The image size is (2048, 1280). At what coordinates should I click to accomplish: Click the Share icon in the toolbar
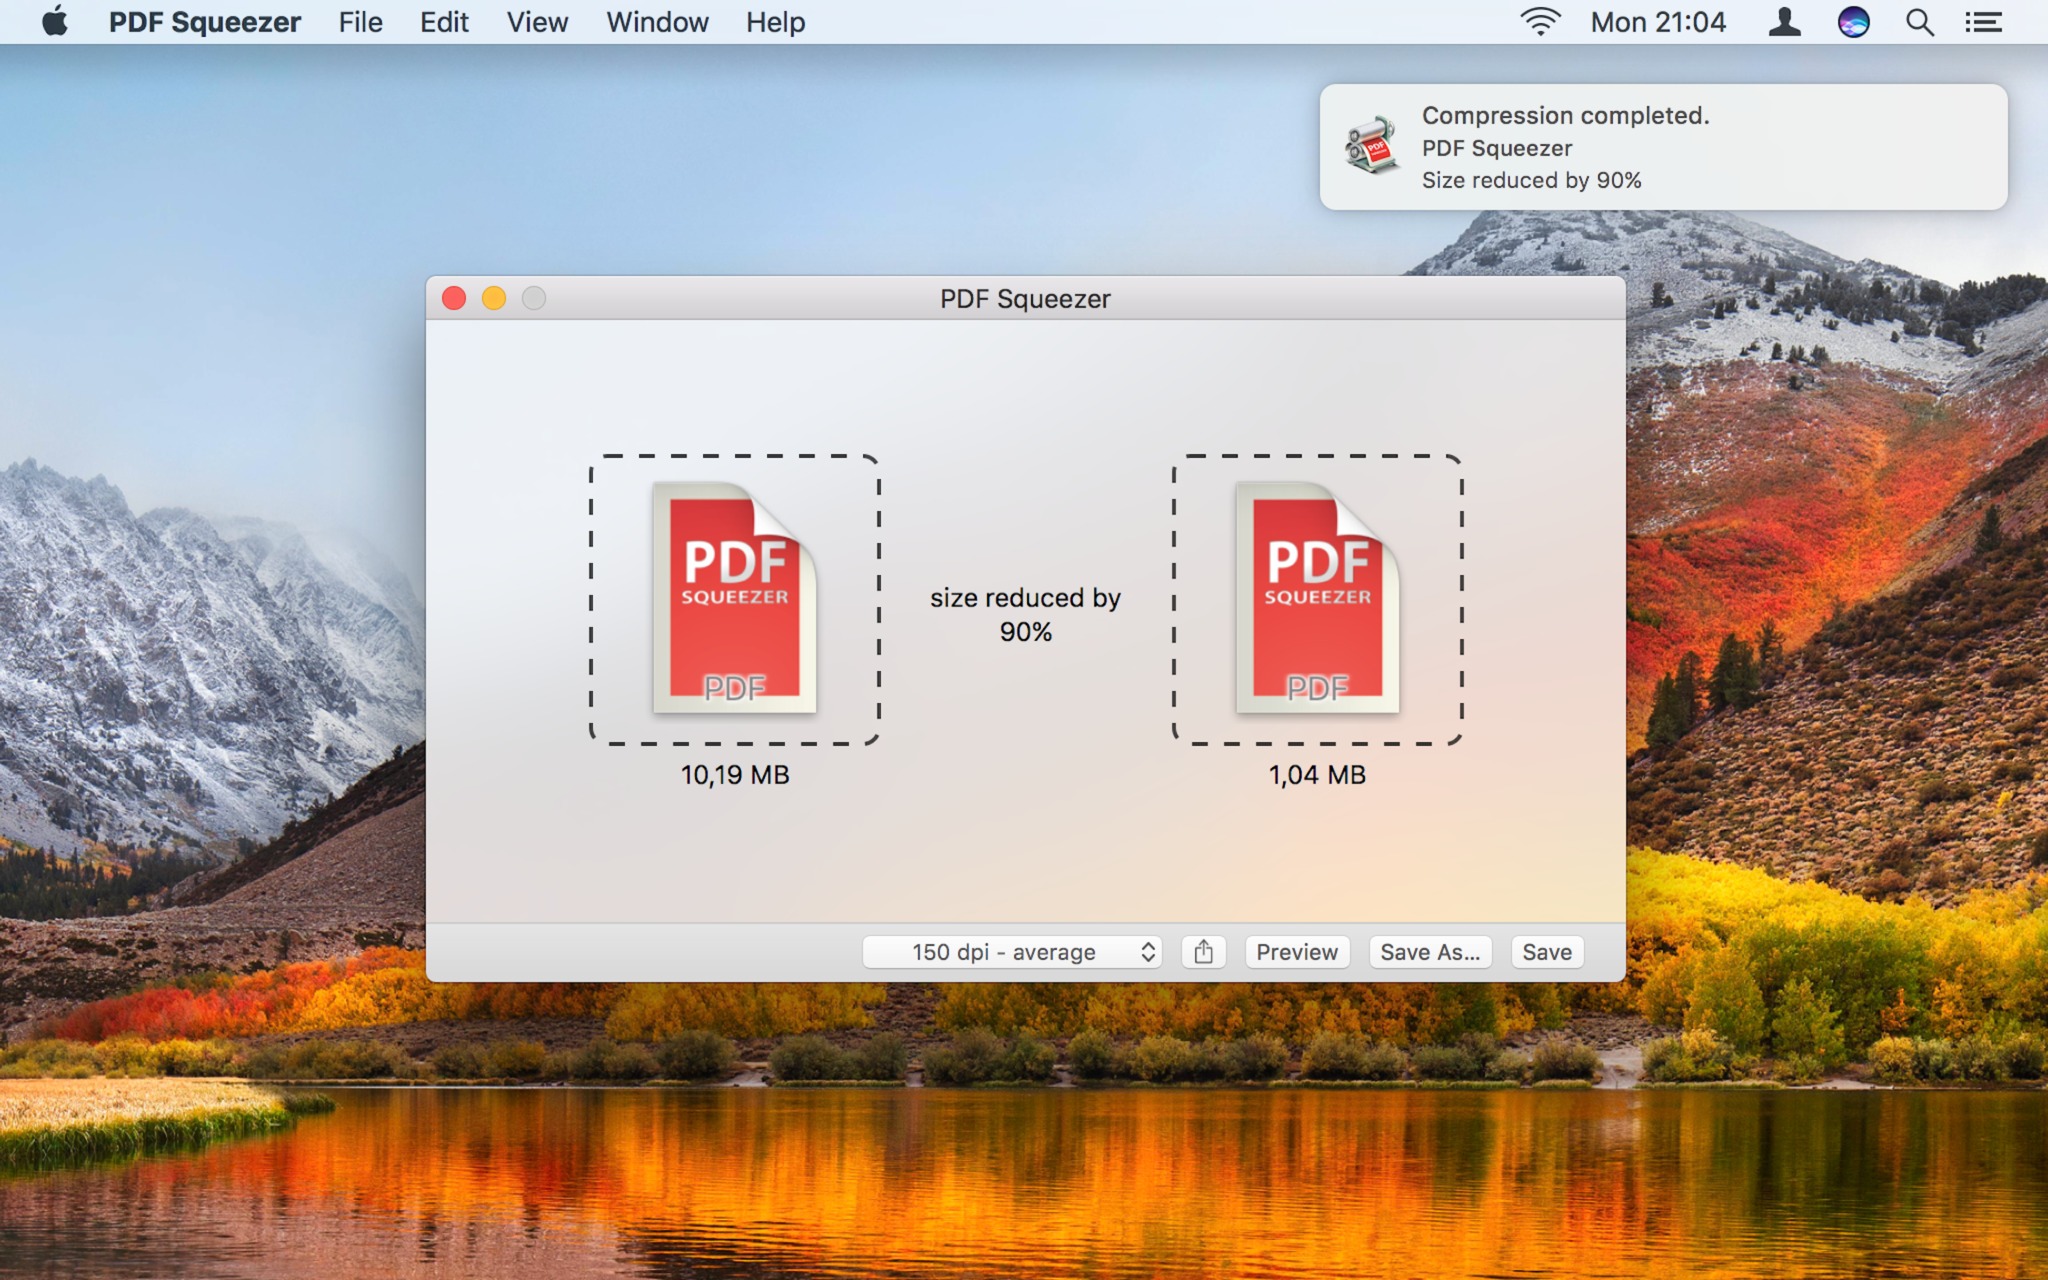[x=1205, y=951]
